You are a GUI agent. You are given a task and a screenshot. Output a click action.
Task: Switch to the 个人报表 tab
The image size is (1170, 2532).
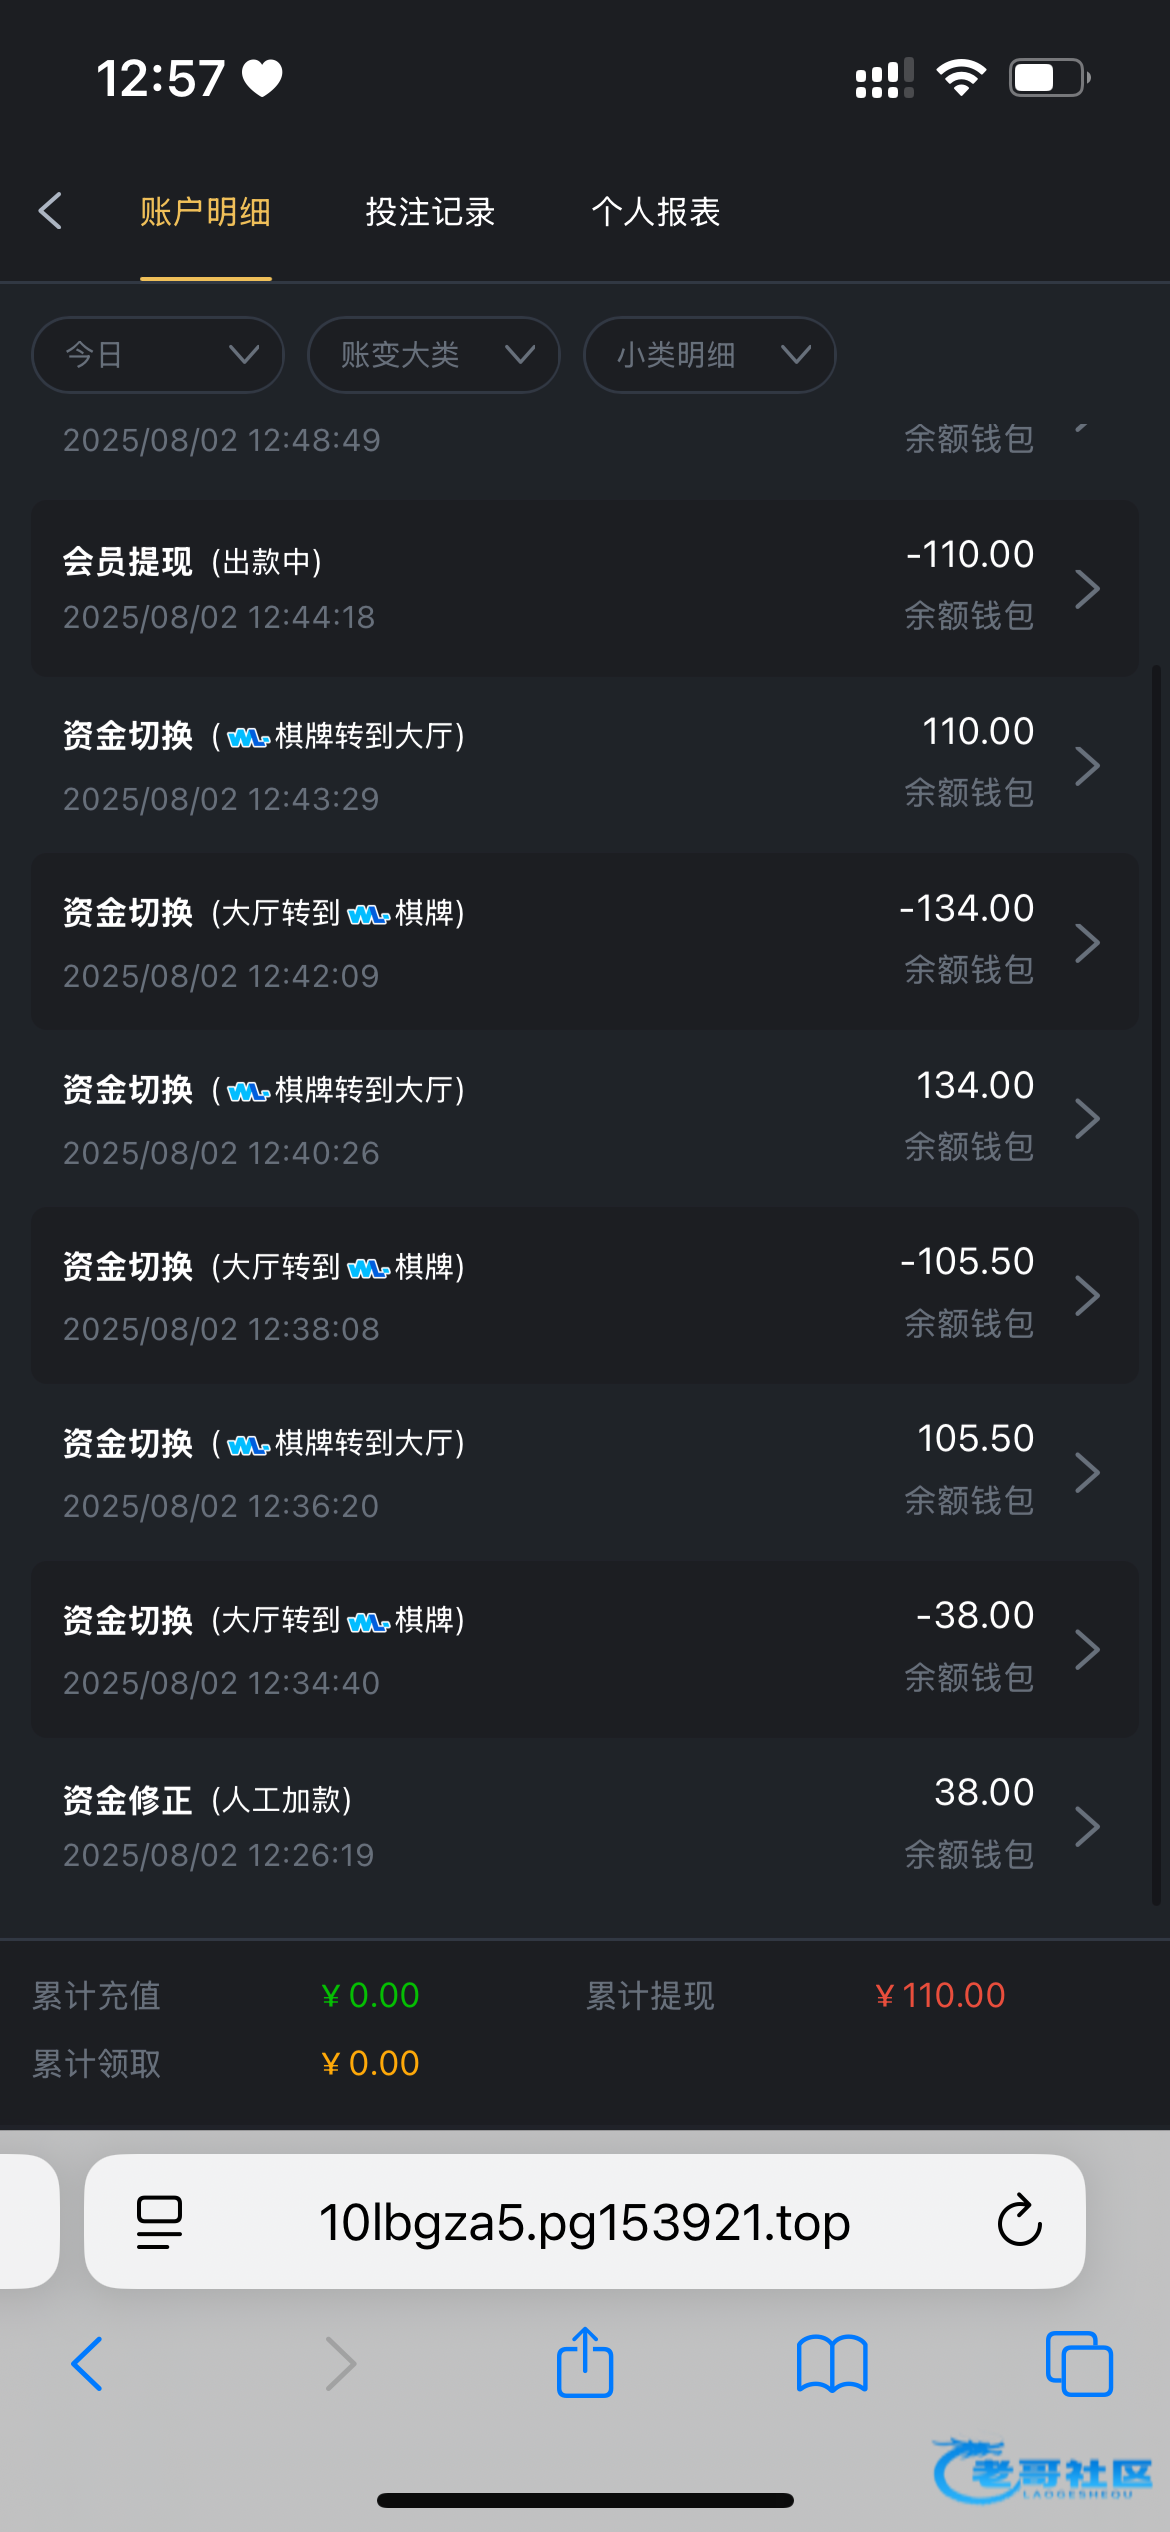[656, 212]
